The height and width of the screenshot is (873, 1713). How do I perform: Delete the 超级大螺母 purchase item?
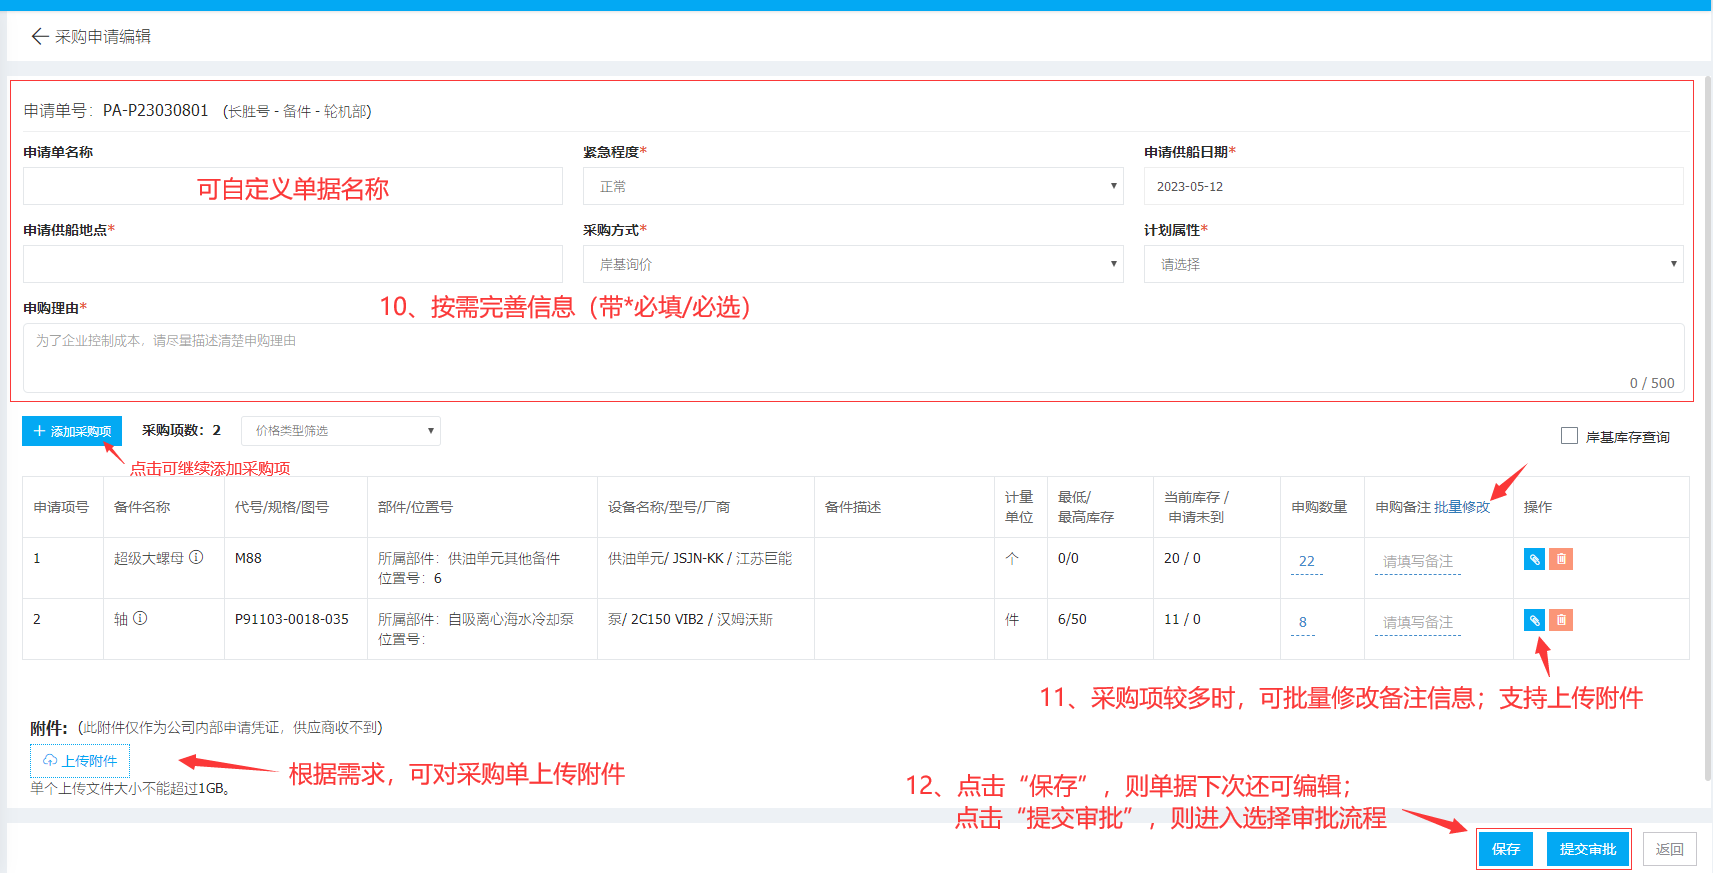click(1561, 559)
